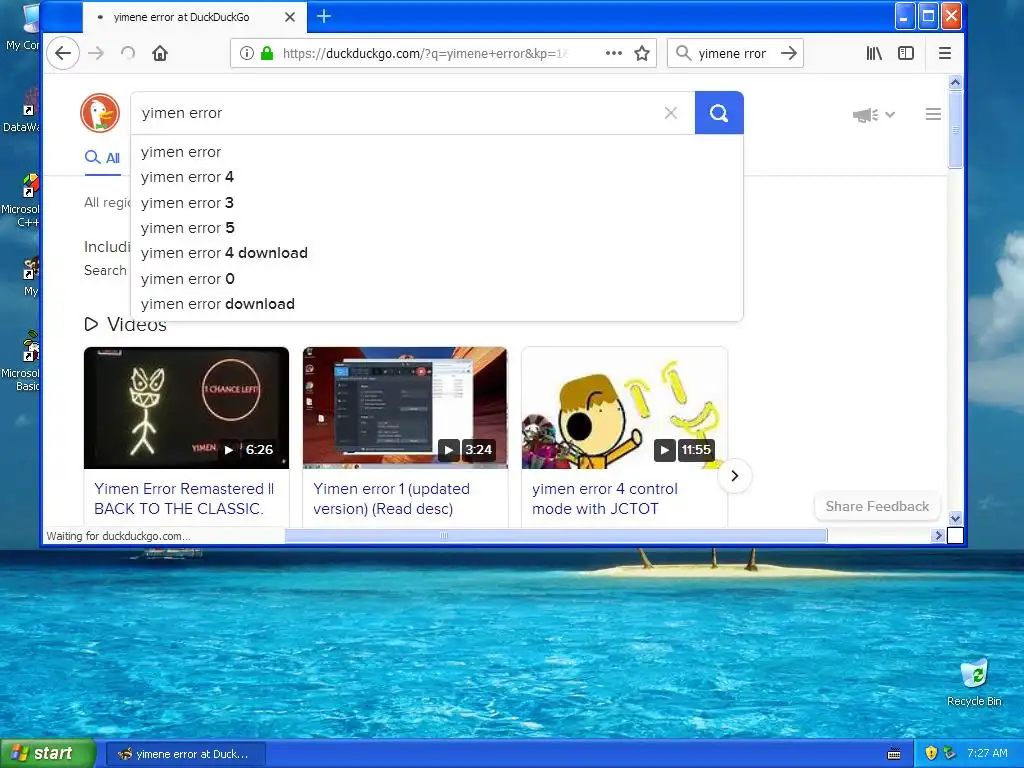
Task: Click the DuckDuckGo duck logo
Action: point(100,113)
